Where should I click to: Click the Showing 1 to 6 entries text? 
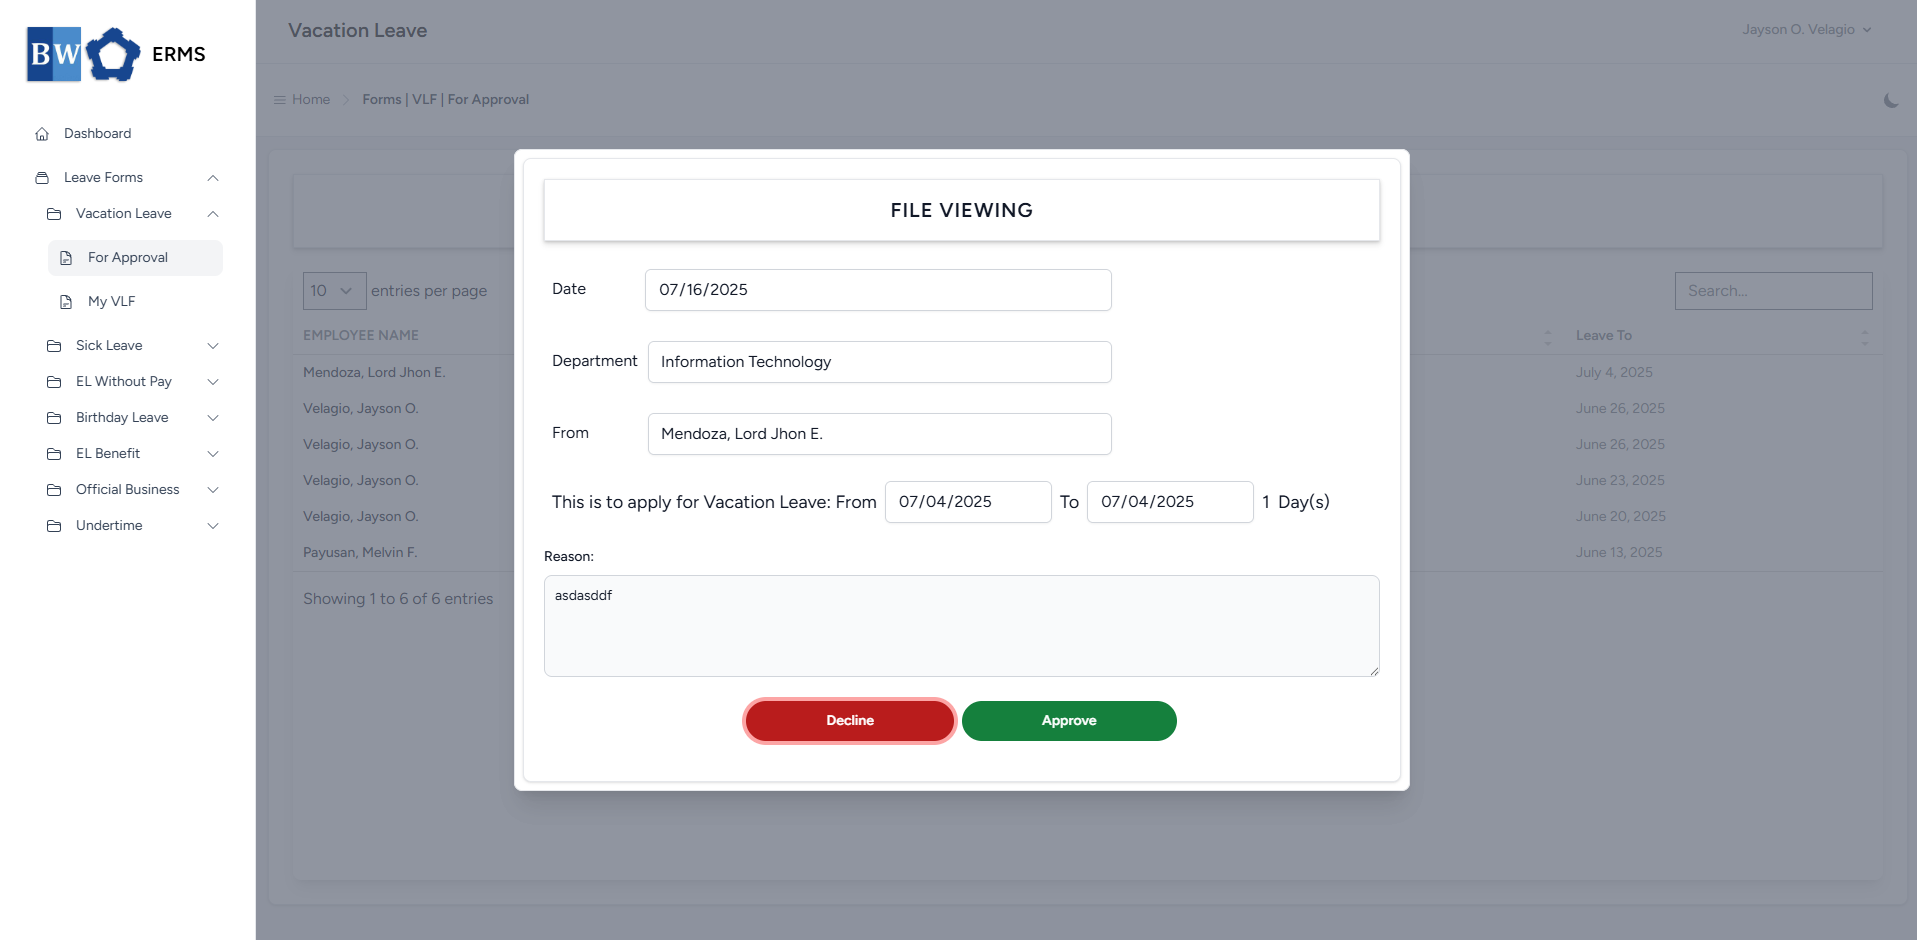pos(398,599)
